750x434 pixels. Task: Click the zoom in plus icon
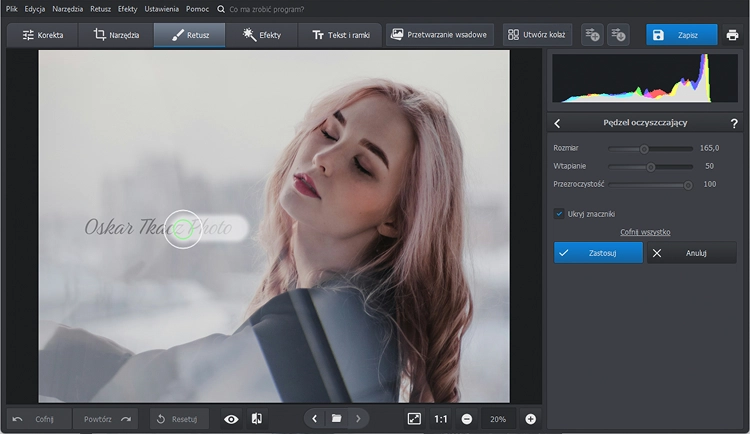[x=530, y=419]
